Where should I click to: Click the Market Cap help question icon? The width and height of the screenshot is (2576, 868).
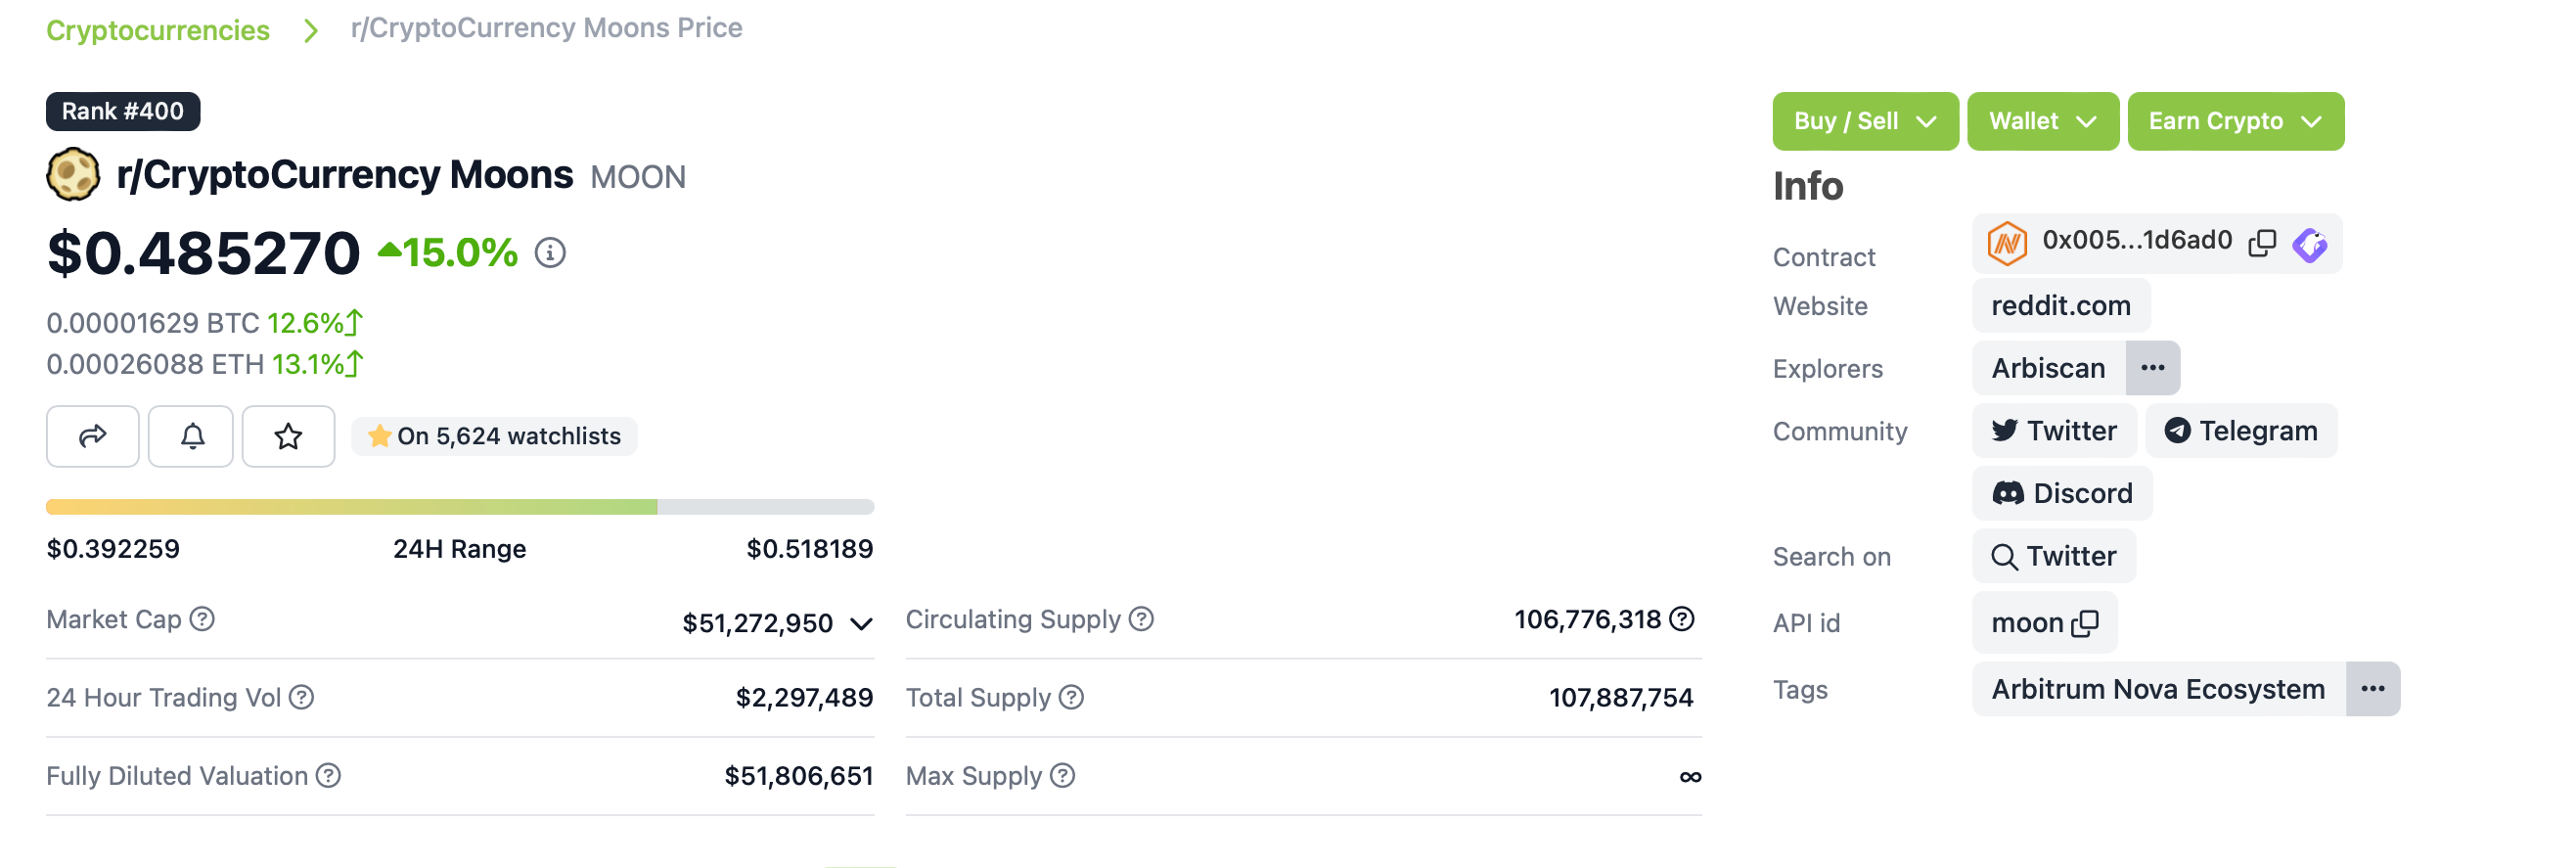[x=202, y=619]
